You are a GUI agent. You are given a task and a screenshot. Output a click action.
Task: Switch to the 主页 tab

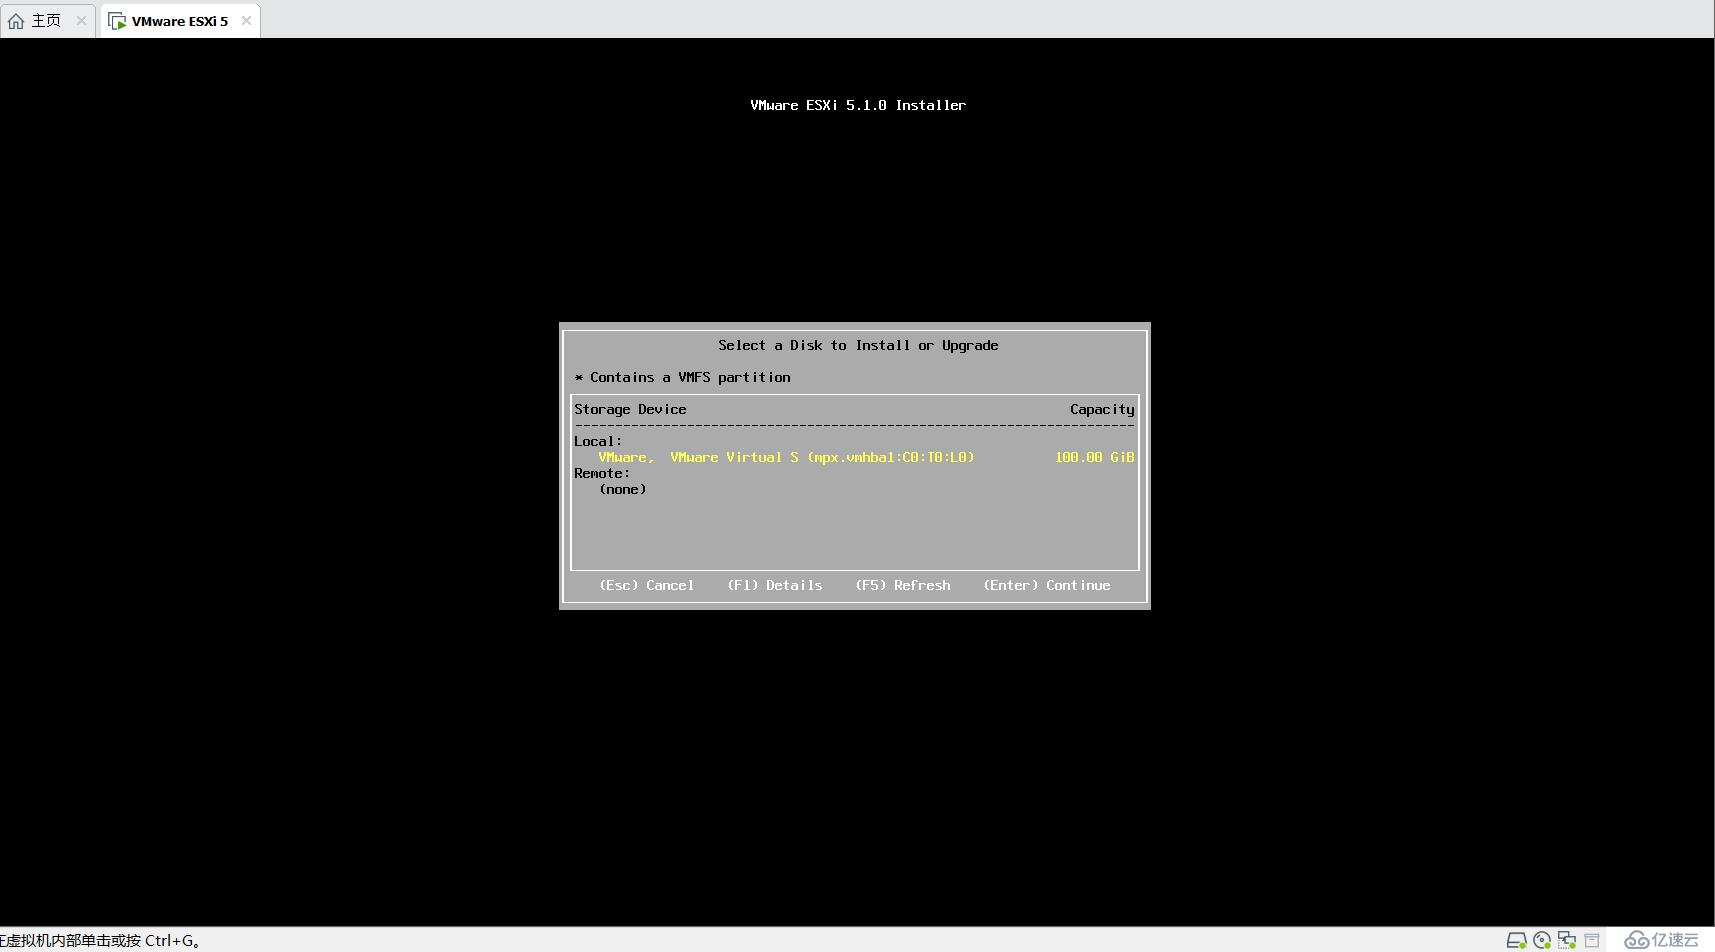tap(48, 20)
